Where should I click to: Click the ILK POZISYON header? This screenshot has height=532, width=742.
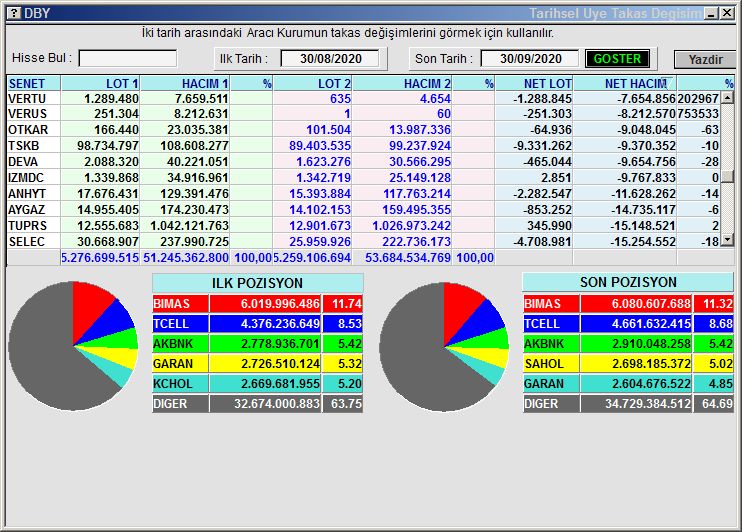[x=257, y=283]
